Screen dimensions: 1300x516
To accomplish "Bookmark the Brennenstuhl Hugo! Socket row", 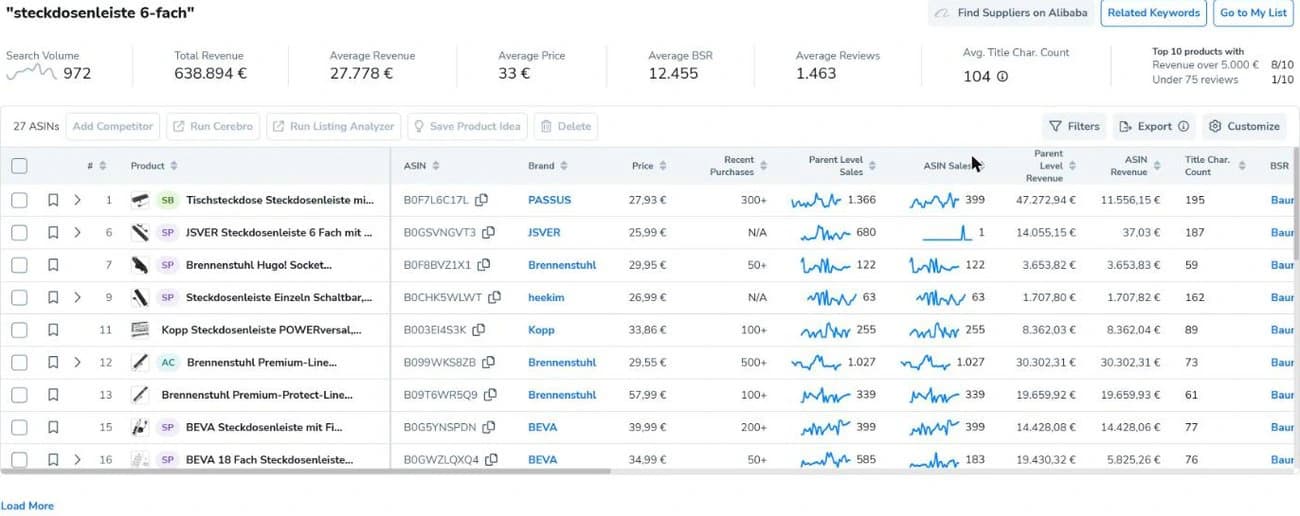I will 53,265.
